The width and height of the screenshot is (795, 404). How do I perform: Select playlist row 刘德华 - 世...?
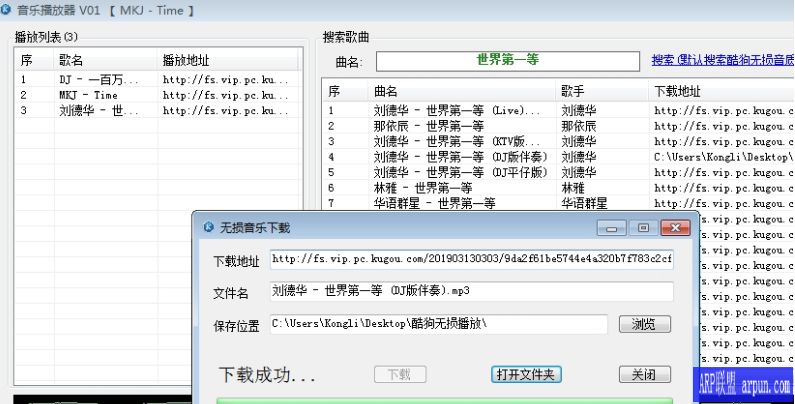pos(158,110)
